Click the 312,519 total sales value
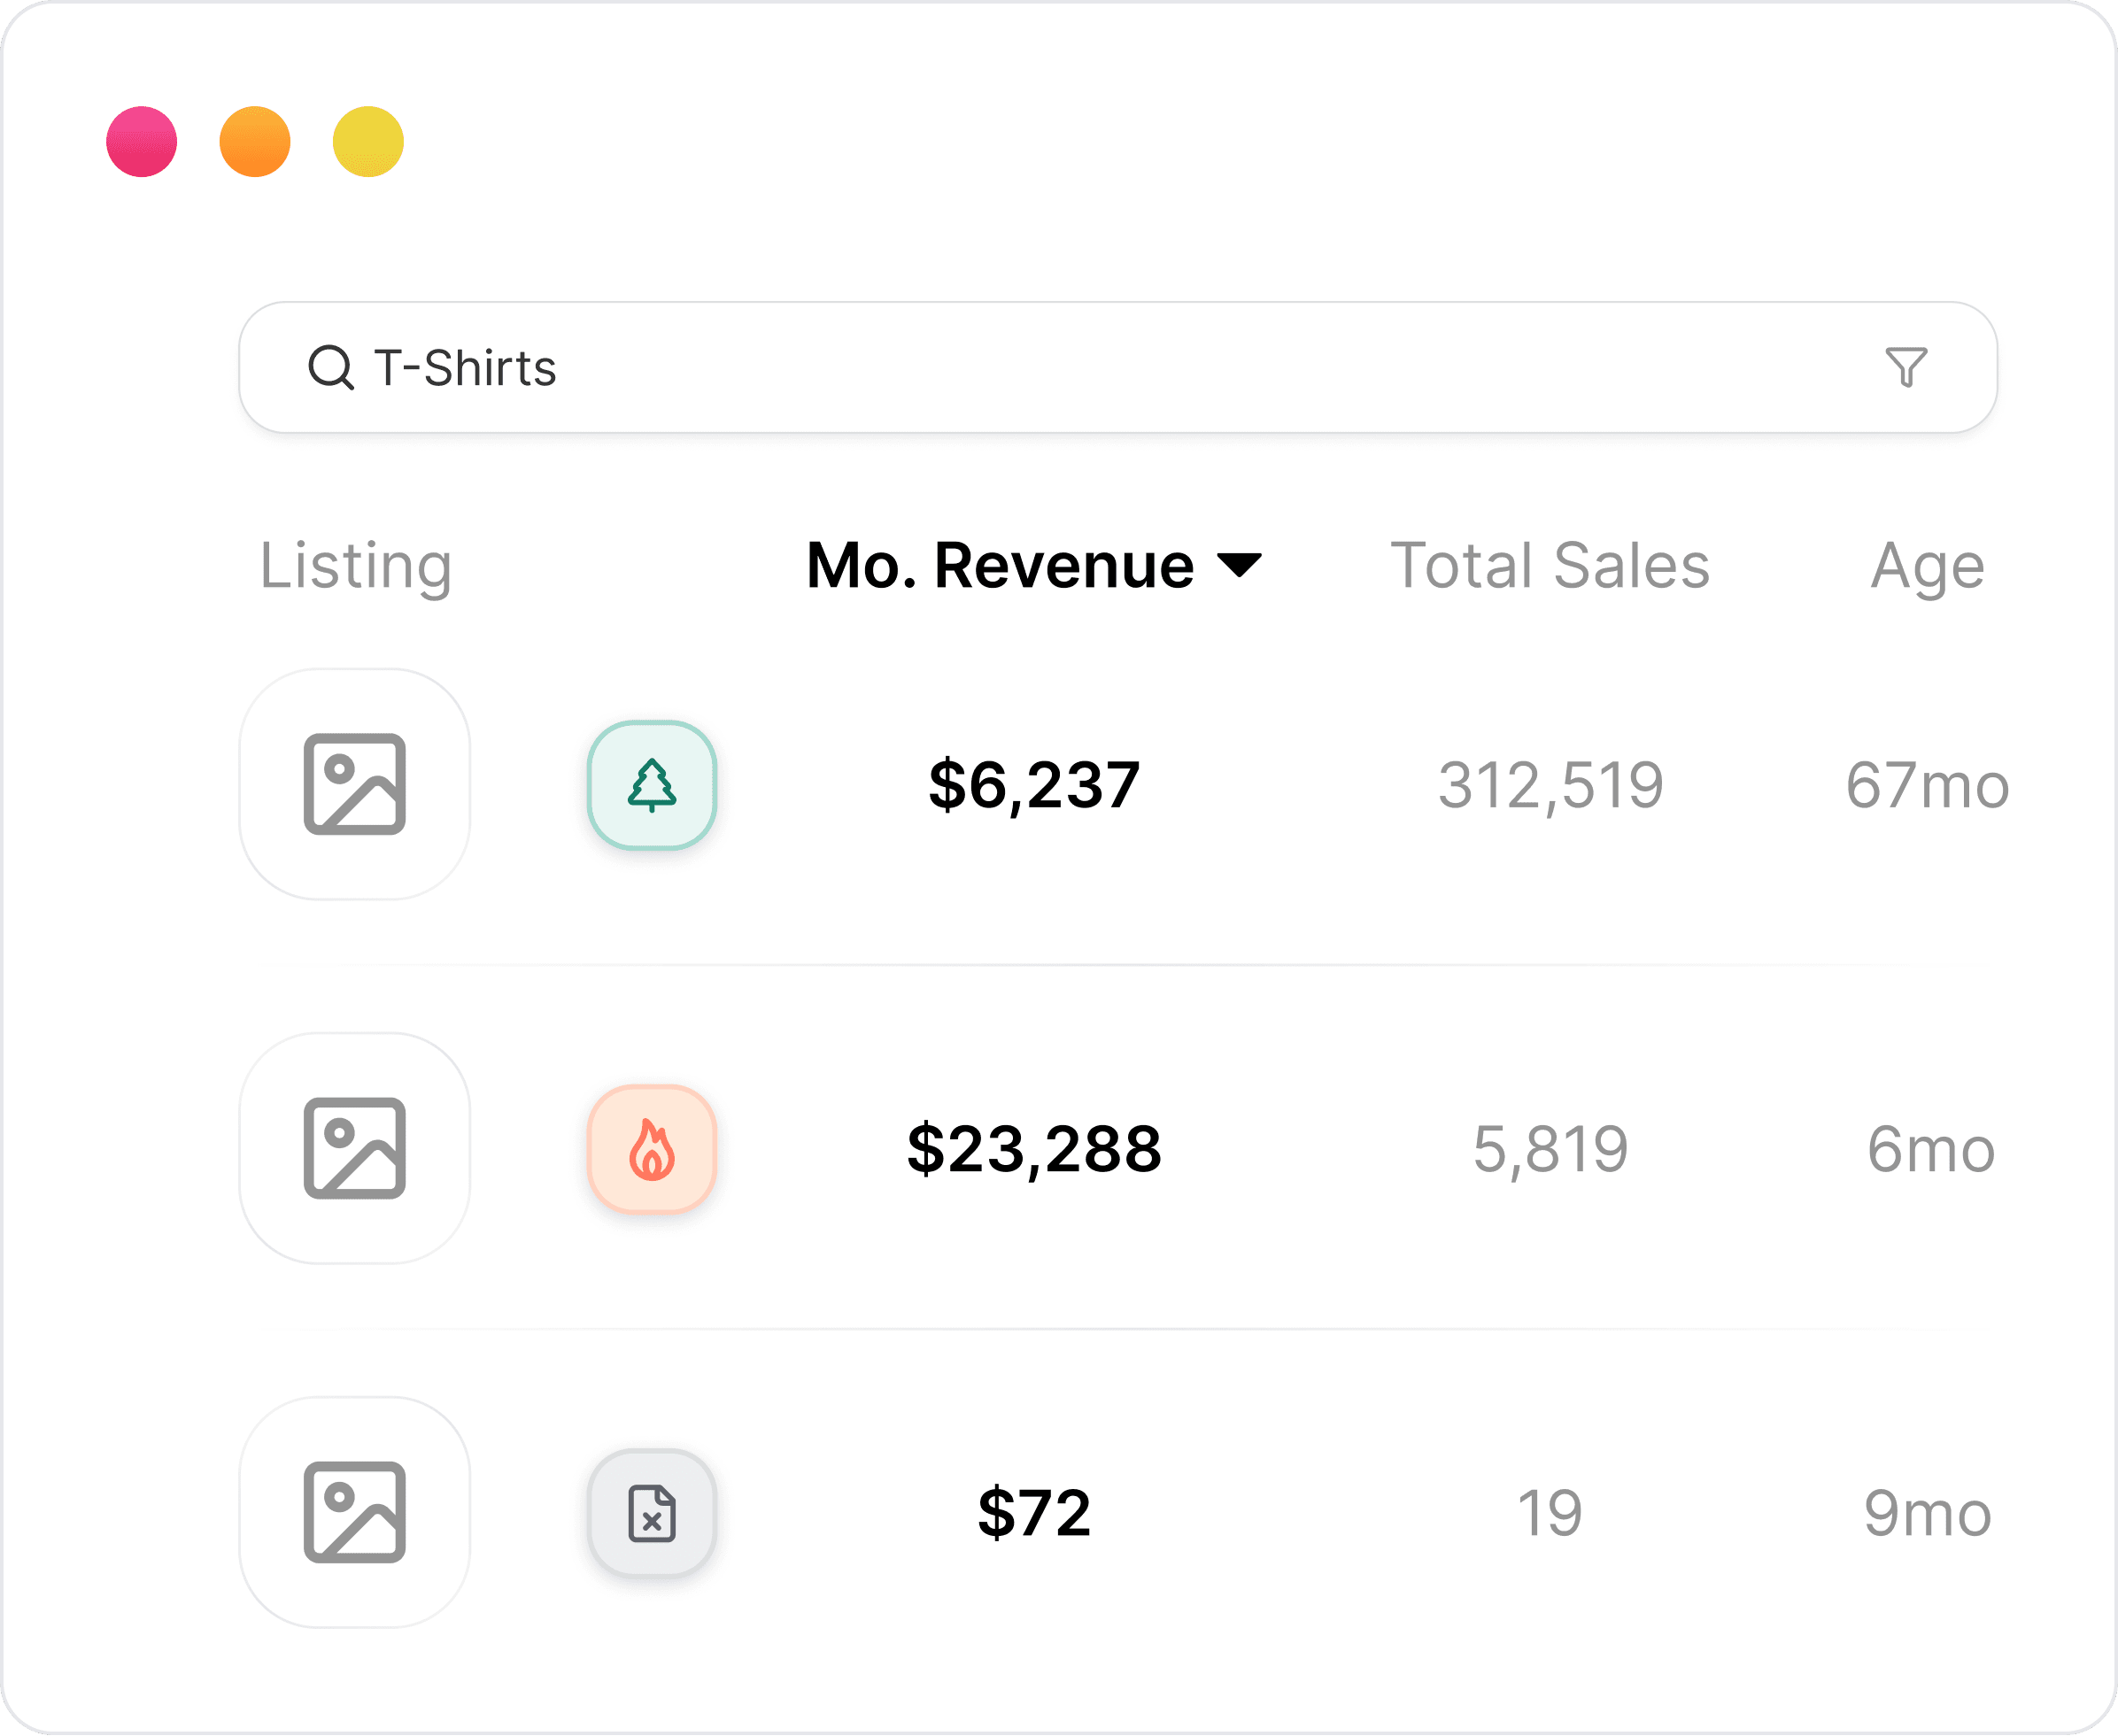The height and width of the screenshot is (1736, 2118). [x=1550, y=785]
